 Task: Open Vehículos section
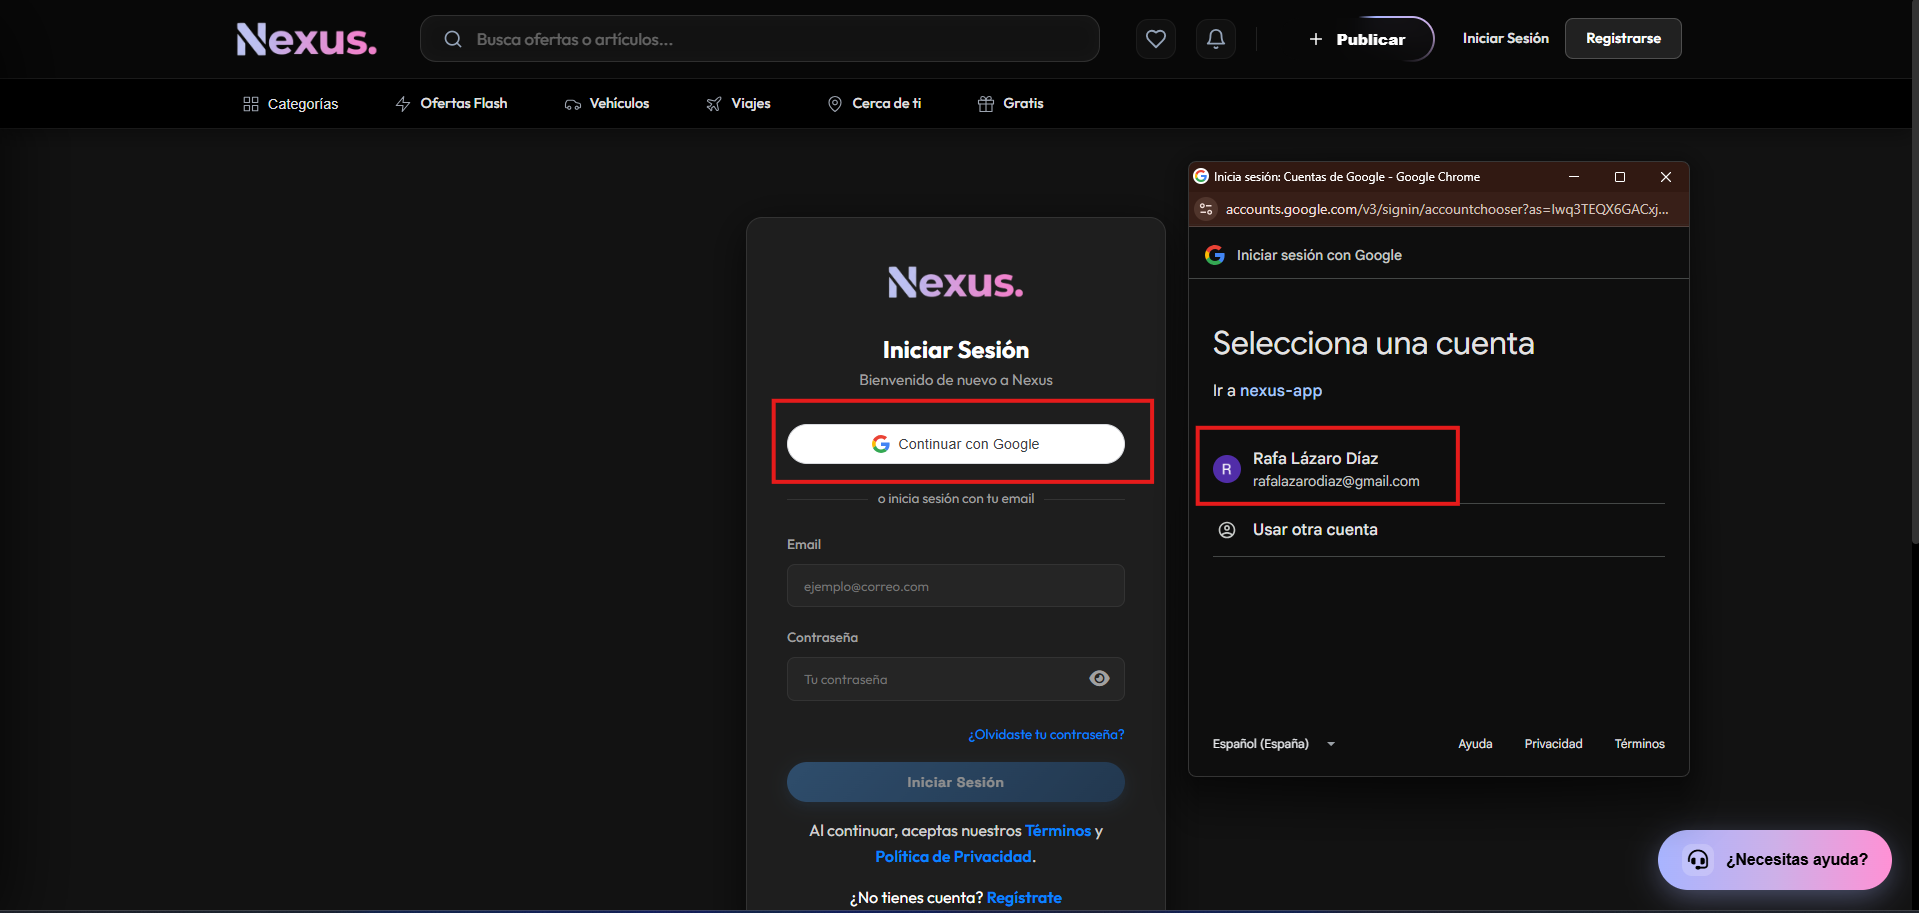(x=607, y=104)
